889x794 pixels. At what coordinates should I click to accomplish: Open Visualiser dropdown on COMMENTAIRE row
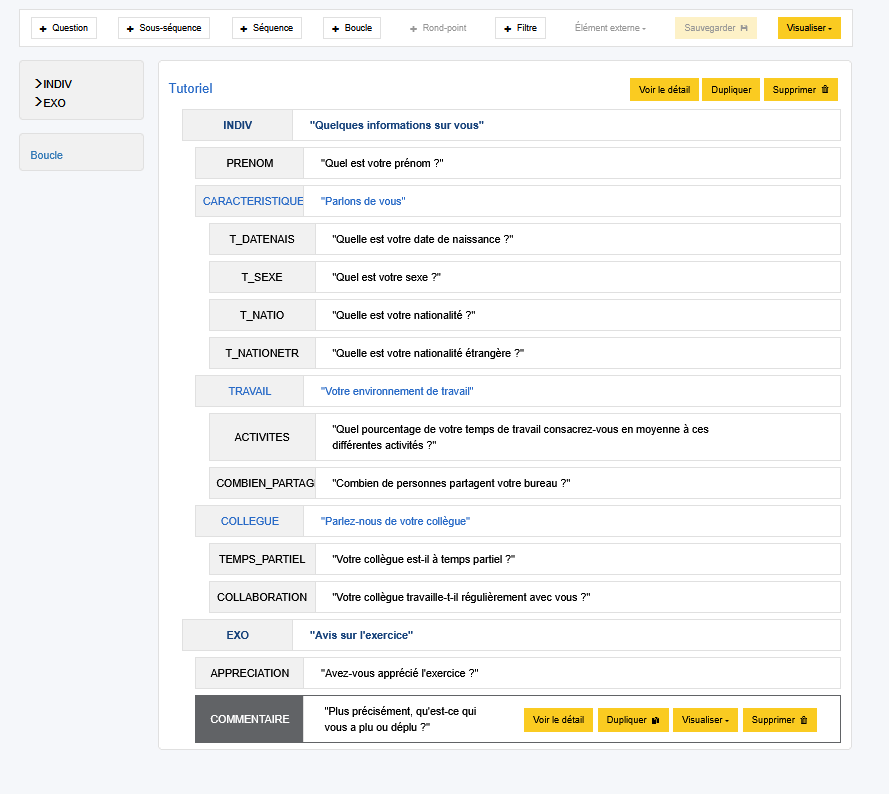705,720
